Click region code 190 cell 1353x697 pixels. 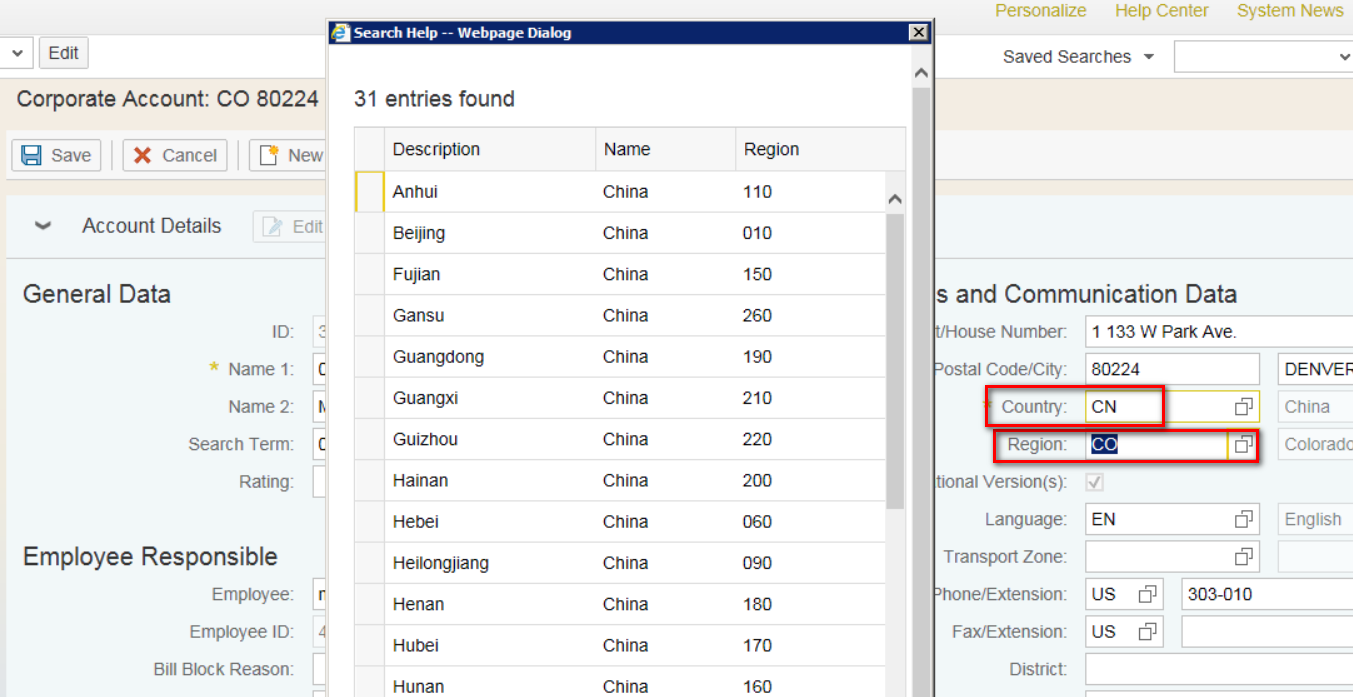(x=810, y=357)
